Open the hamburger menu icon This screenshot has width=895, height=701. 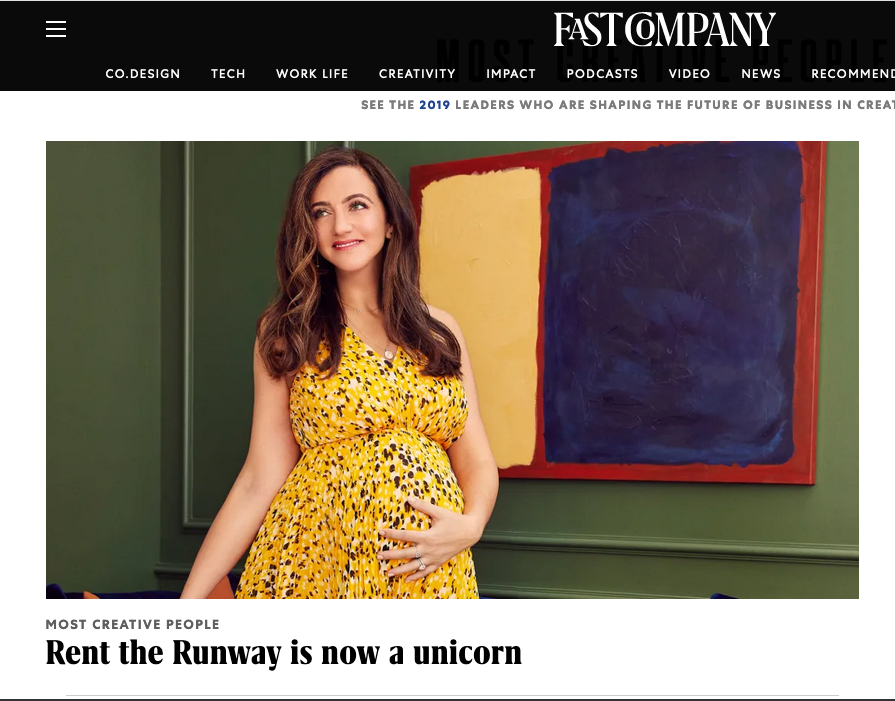coord(56,29)
